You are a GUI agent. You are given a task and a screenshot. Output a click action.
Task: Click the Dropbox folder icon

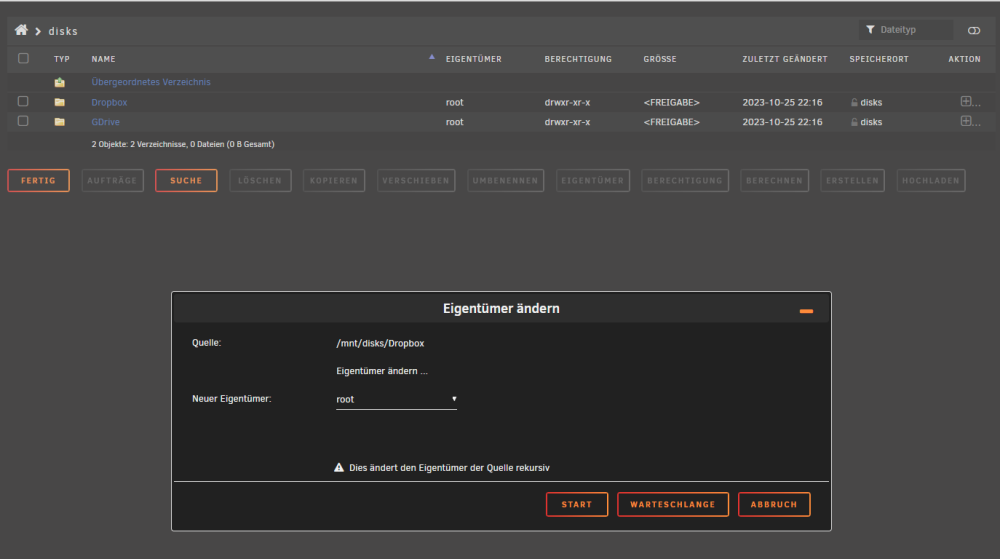point(59,102)
